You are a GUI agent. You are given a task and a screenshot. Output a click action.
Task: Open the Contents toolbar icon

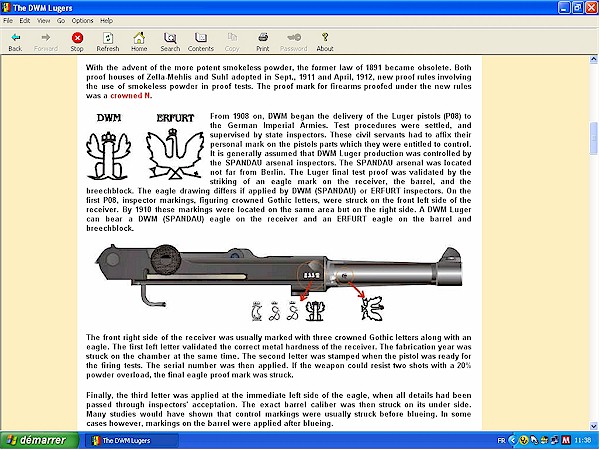tap(201, 41)
